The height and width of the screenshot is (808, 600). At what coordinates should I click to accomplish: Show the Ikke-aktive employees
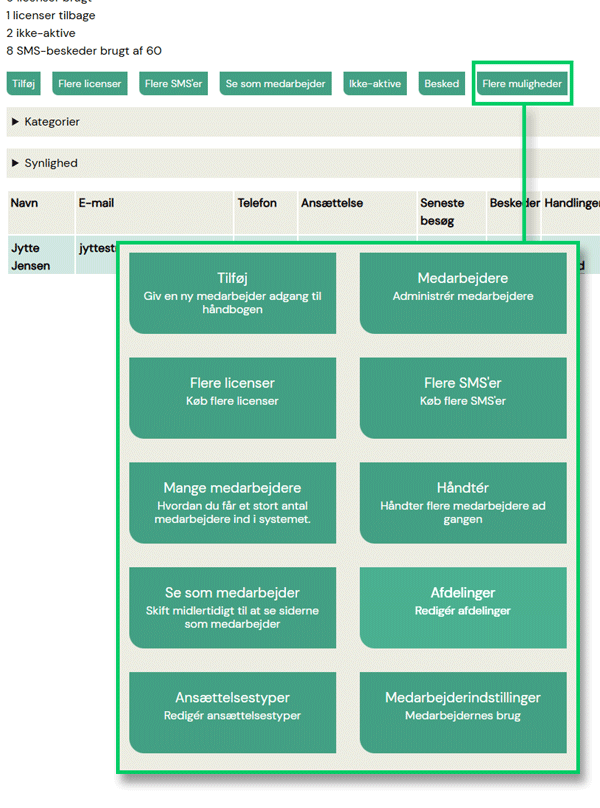pos(375,83)
